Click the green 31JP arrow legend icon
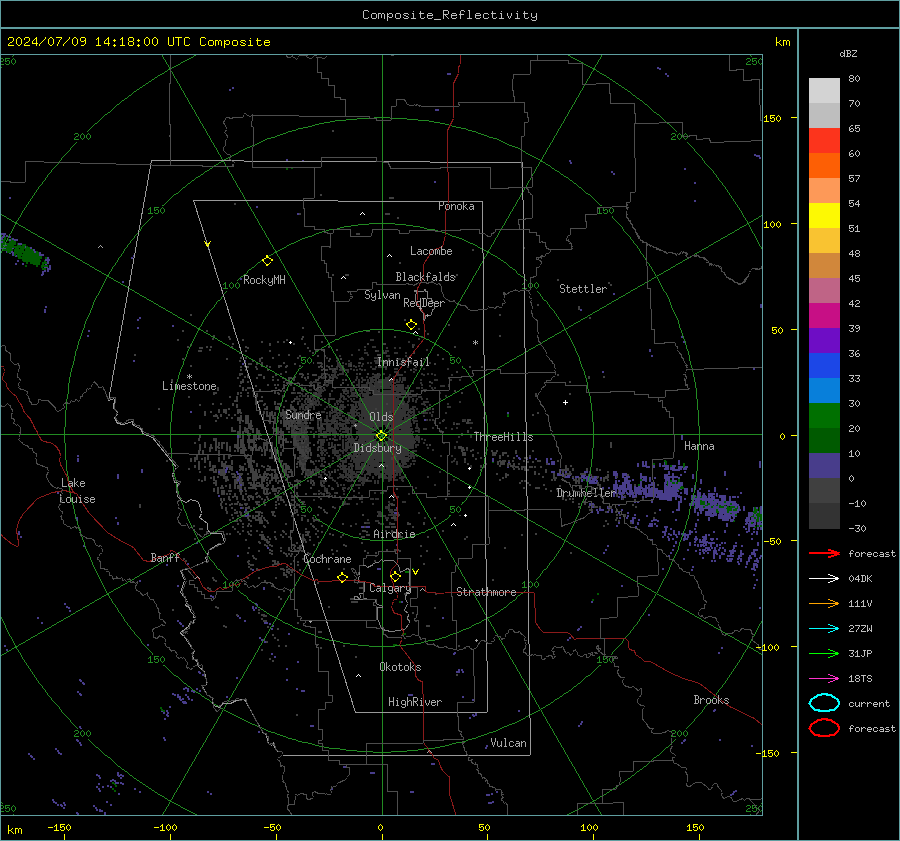Viewport: 900px width, 841px height. 824,653
